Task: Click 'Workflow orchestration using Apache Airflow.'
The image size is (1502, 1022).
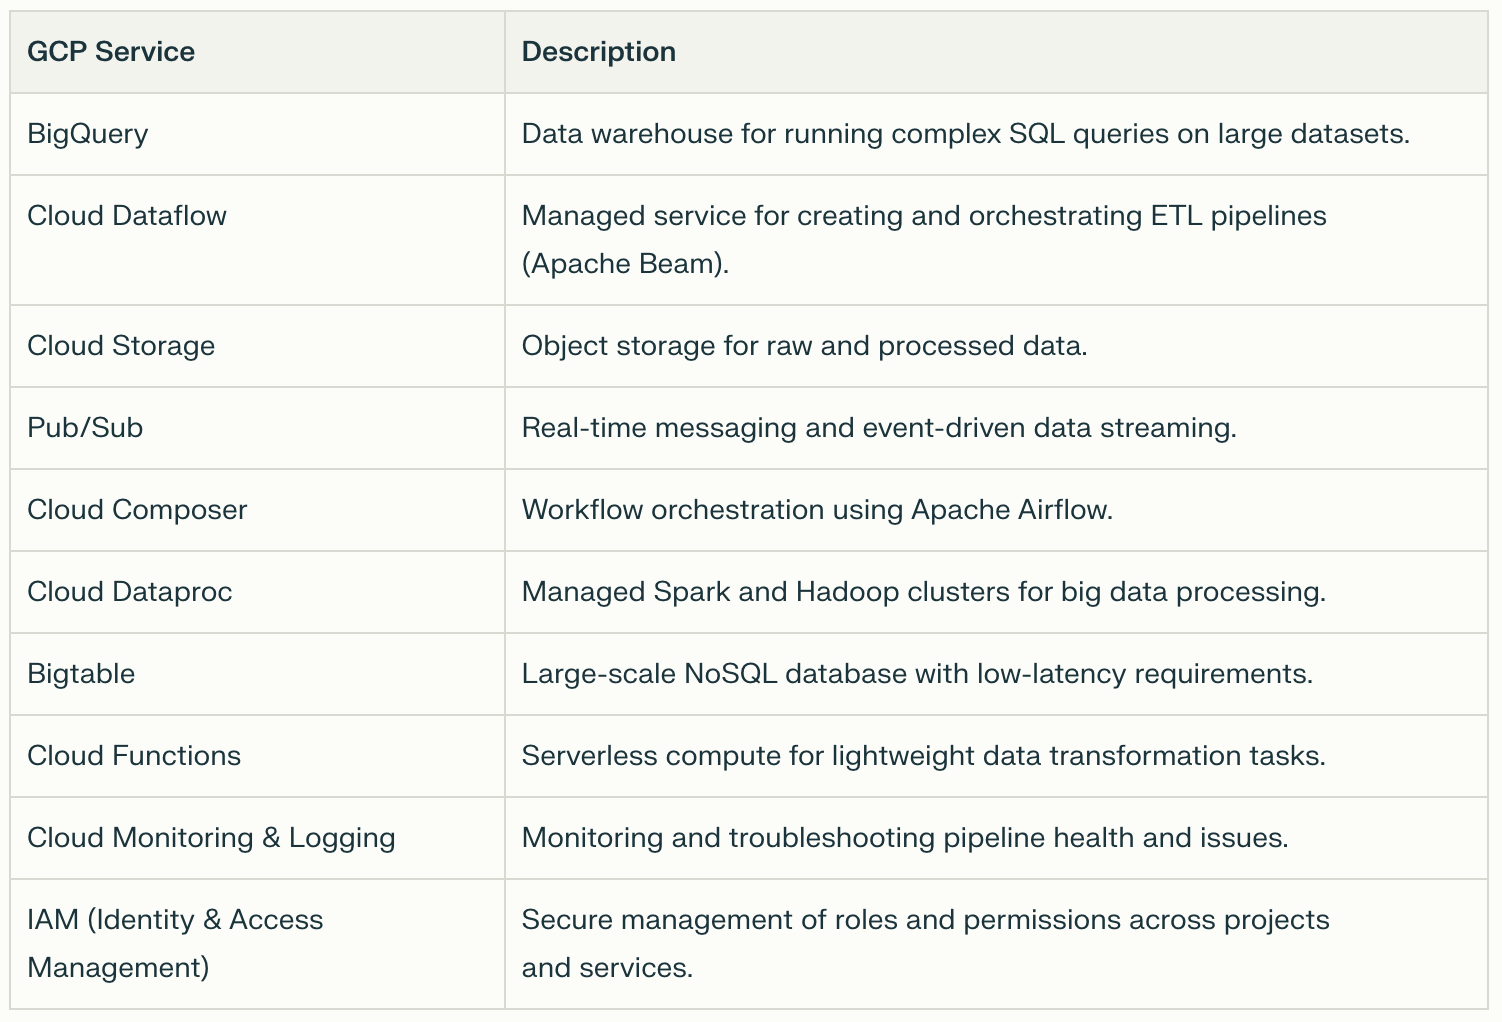Action: point(817,510)
